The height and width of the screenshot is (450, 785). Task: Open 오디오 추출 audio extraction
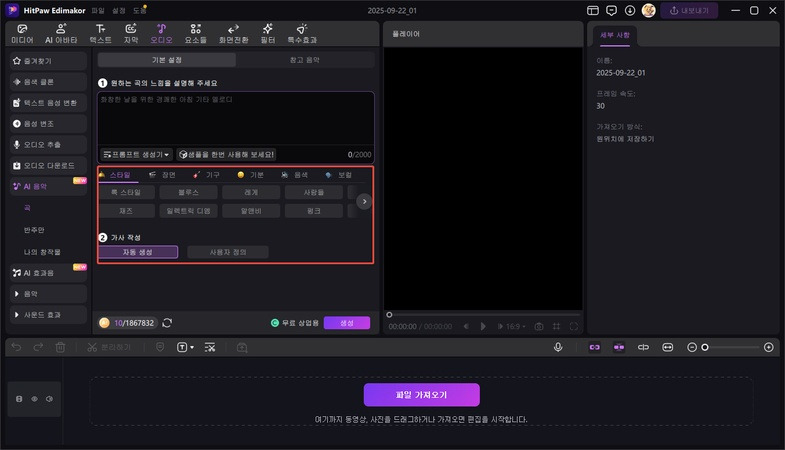click(x=48, y=145)
